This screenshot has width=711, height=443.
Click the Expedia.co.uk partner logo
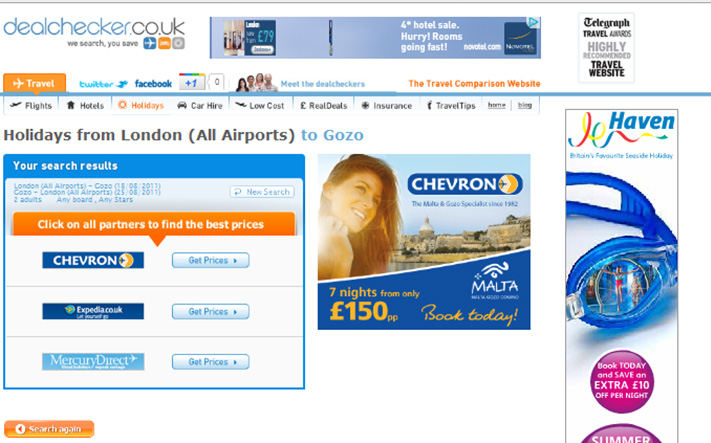pos(93,312)
